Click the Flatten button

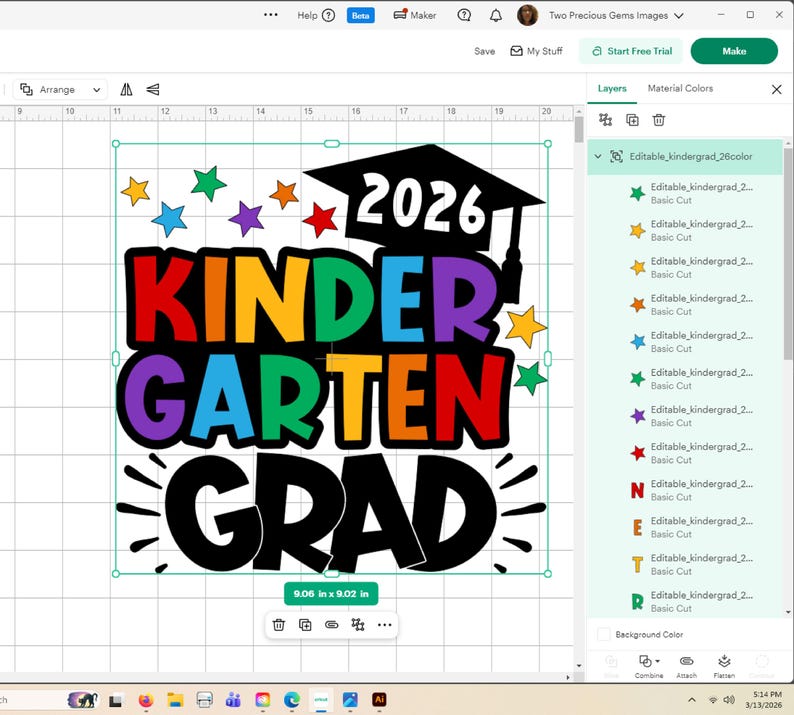(x=724, y=666)
